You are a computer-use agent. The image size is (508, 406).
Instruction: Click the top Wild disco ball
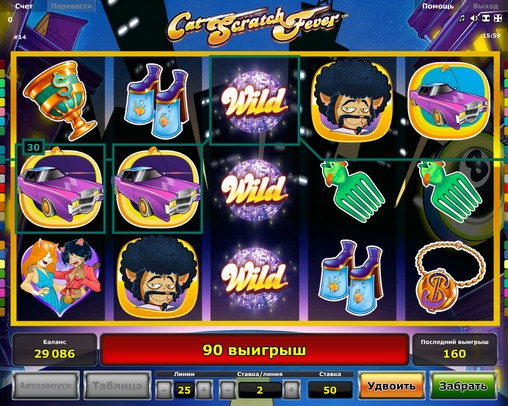pos(255,101)
